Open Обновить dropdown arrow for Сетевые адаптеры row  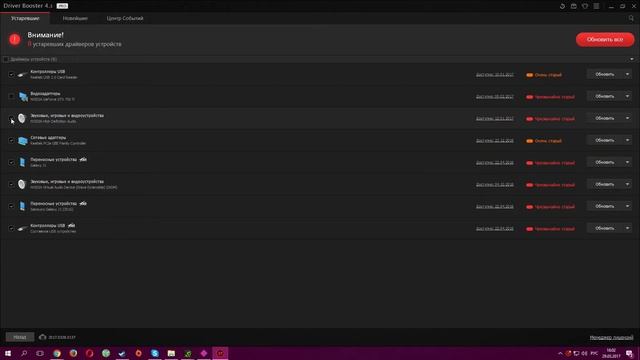pos(627,140)
